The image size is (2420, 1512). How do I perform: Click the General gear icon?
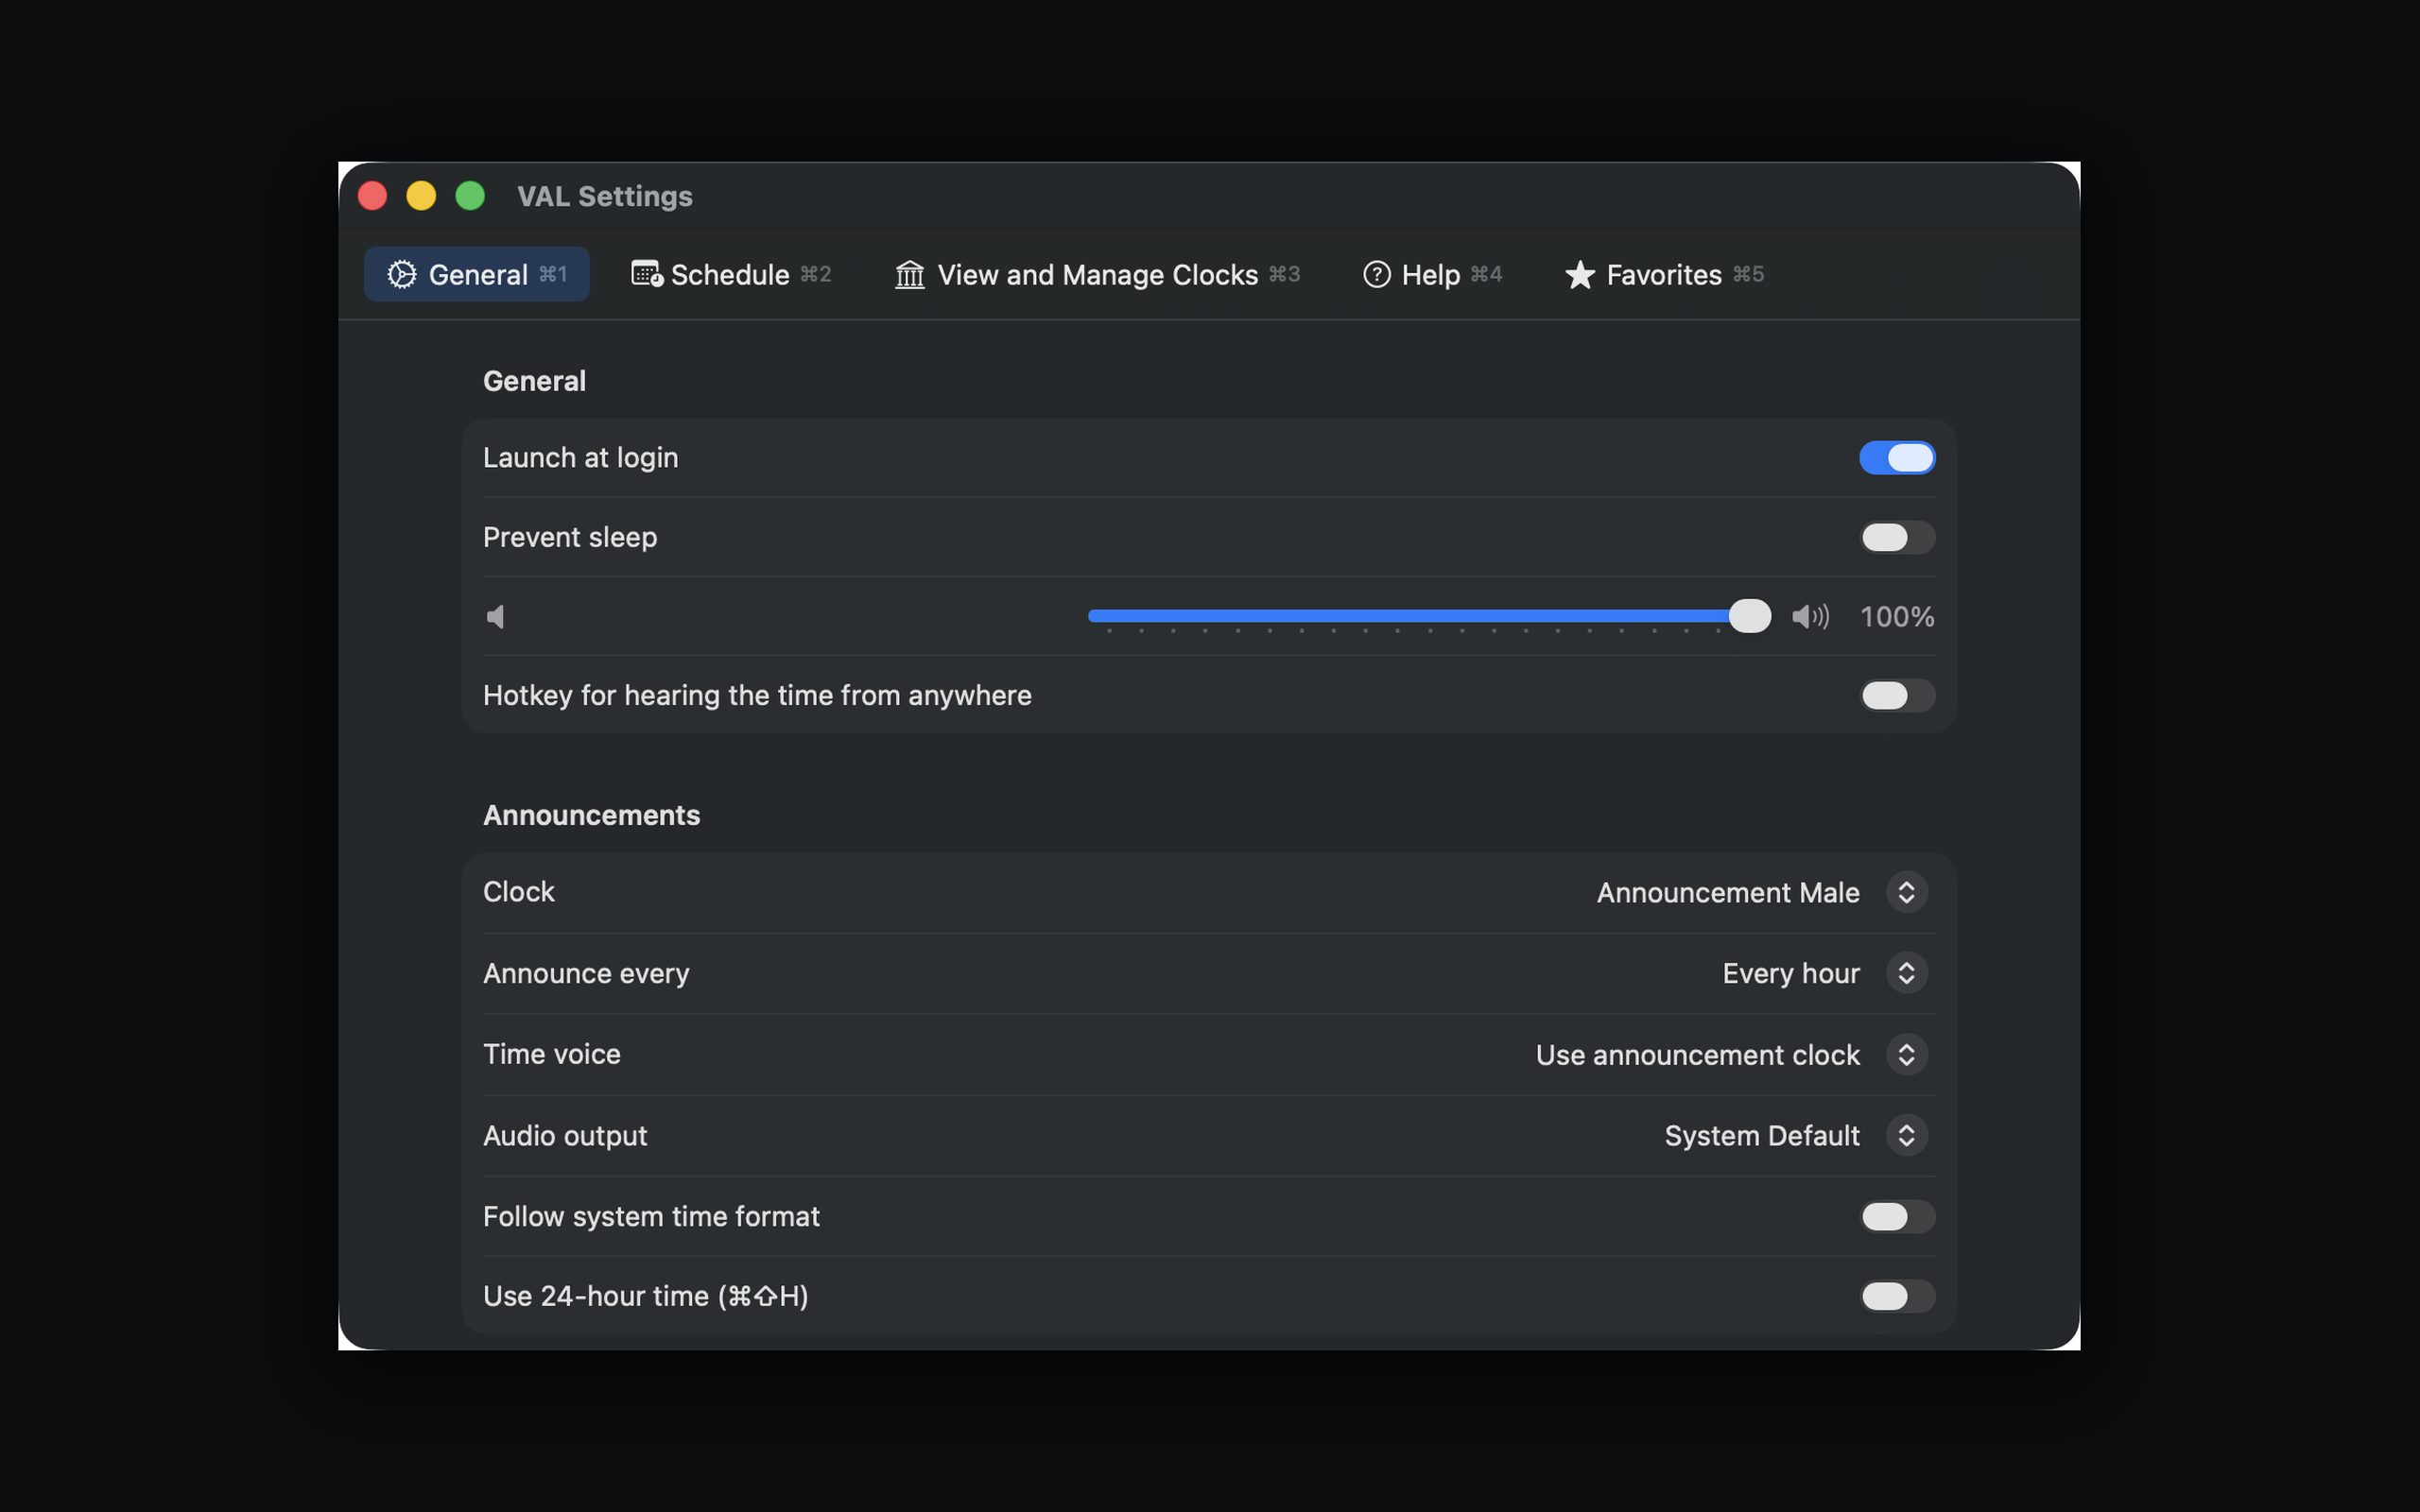[402, 274]
